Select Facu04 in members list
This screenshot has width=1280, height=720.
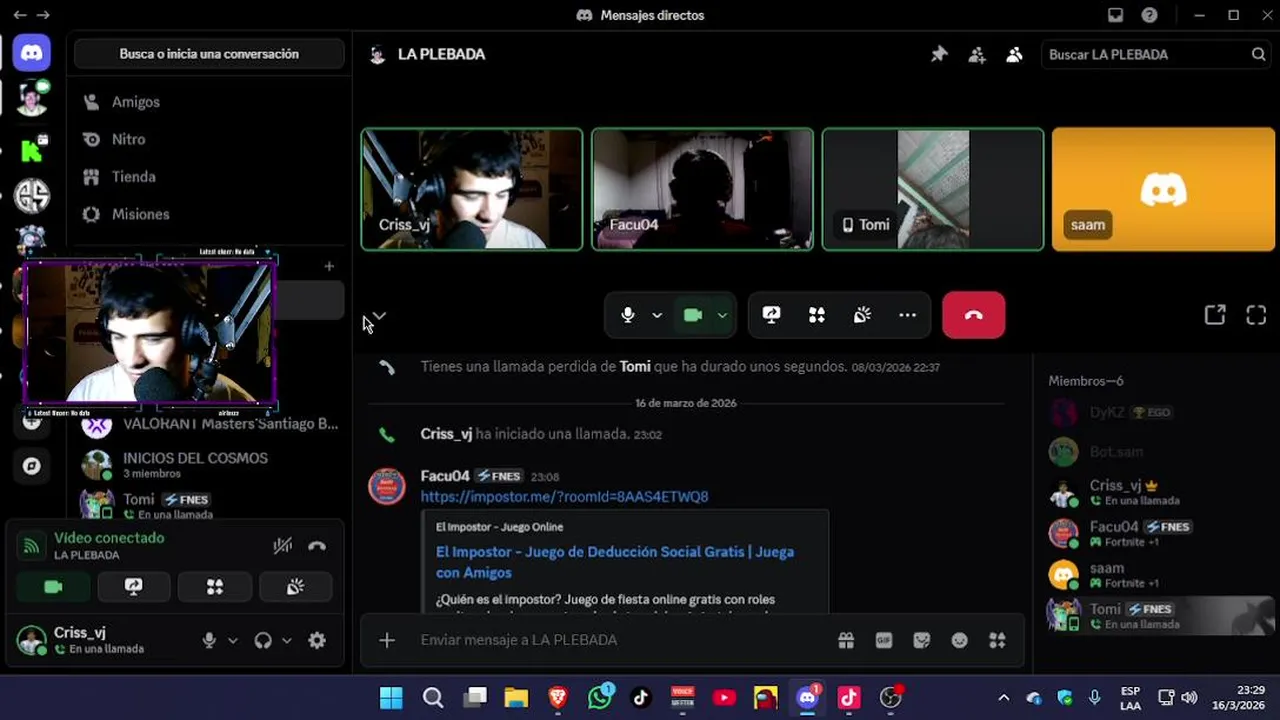[1158, 533]
